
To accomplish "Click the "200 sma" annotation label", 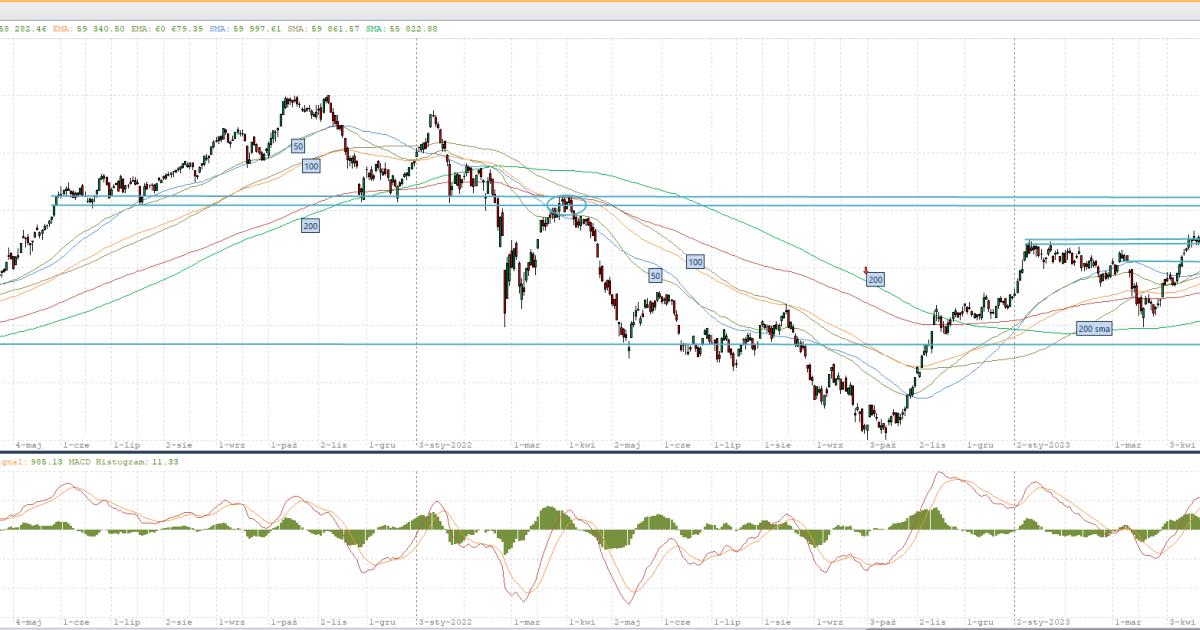I will click(1094, 328).
